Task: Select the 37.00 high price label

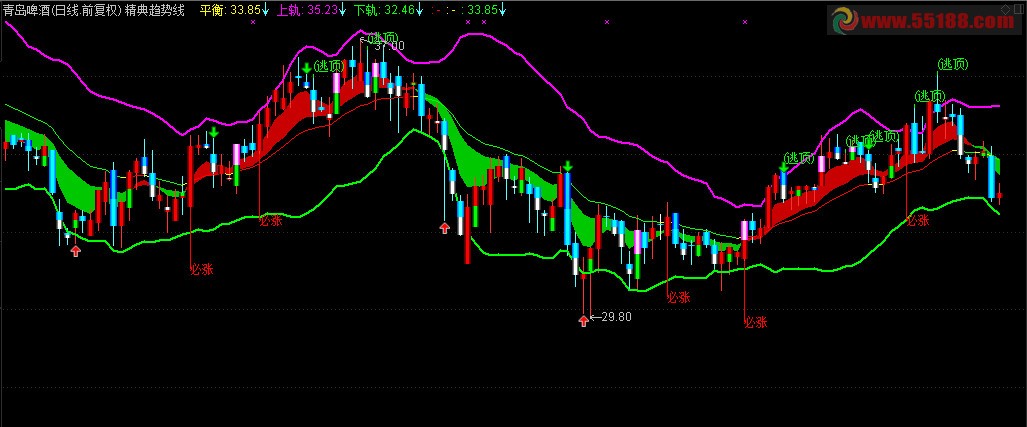Action: click(390, 46)
